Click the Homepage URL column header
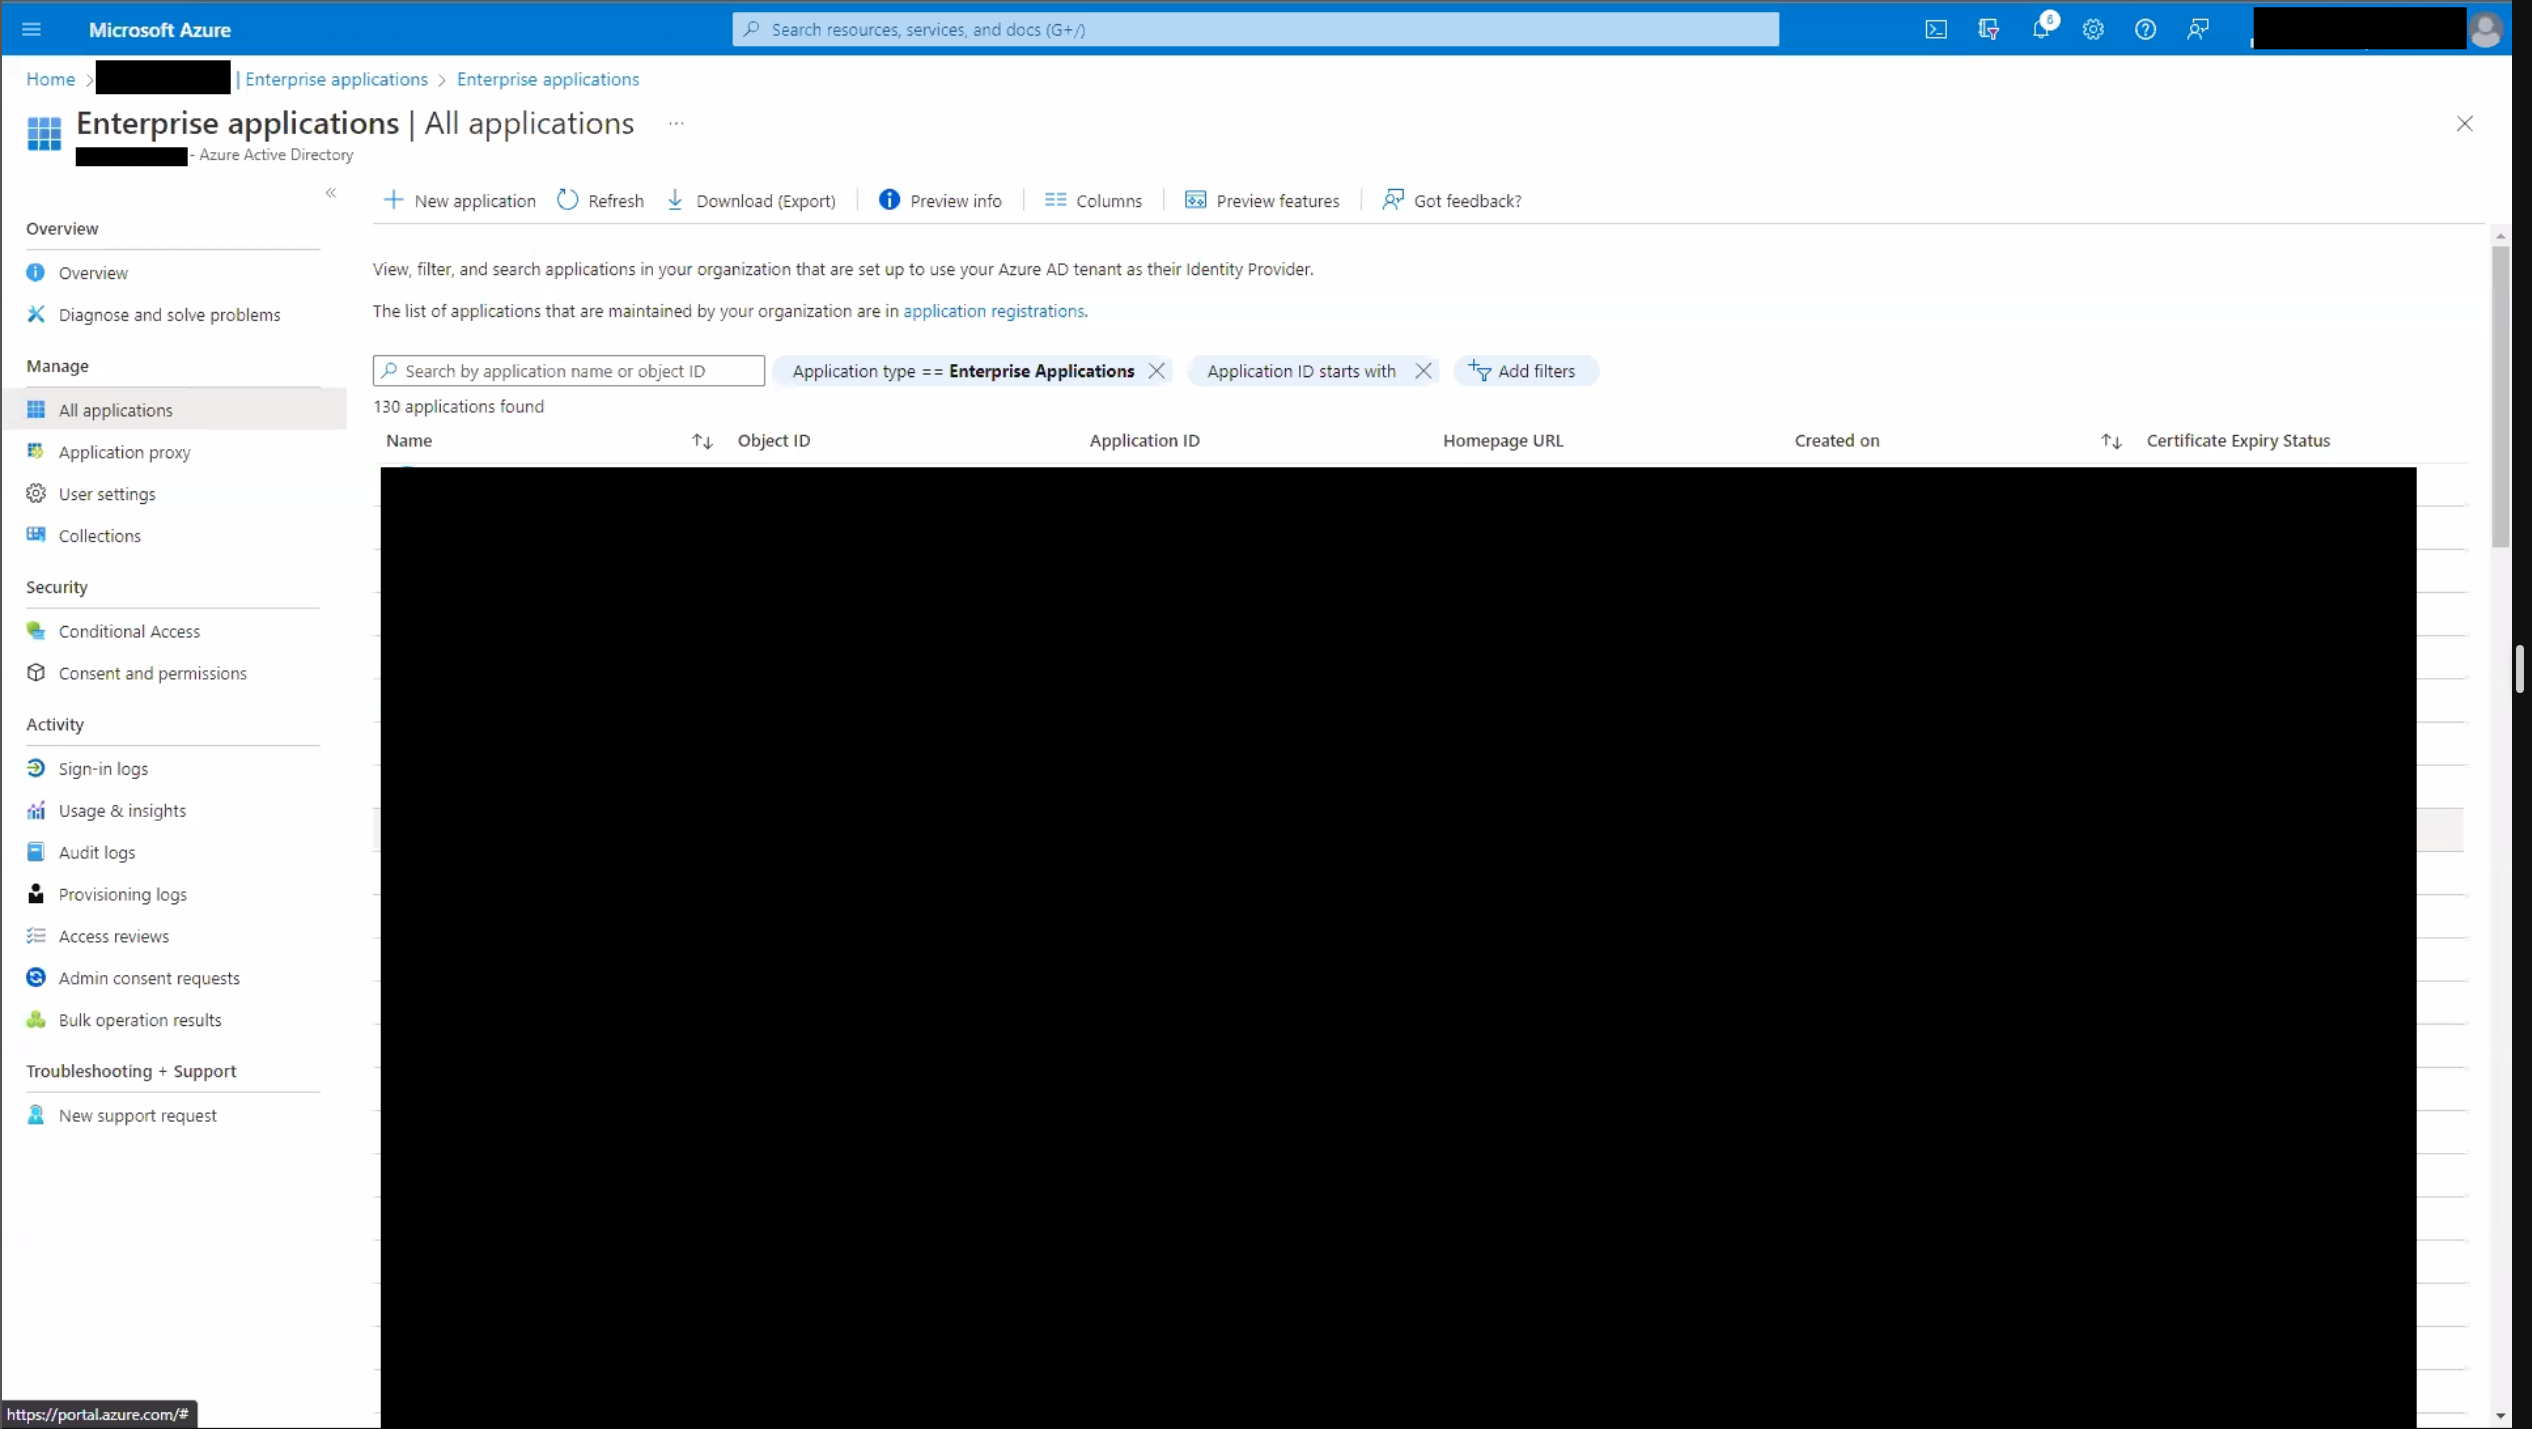Screen dimensions: 2532x1429 click(1502, 441)
